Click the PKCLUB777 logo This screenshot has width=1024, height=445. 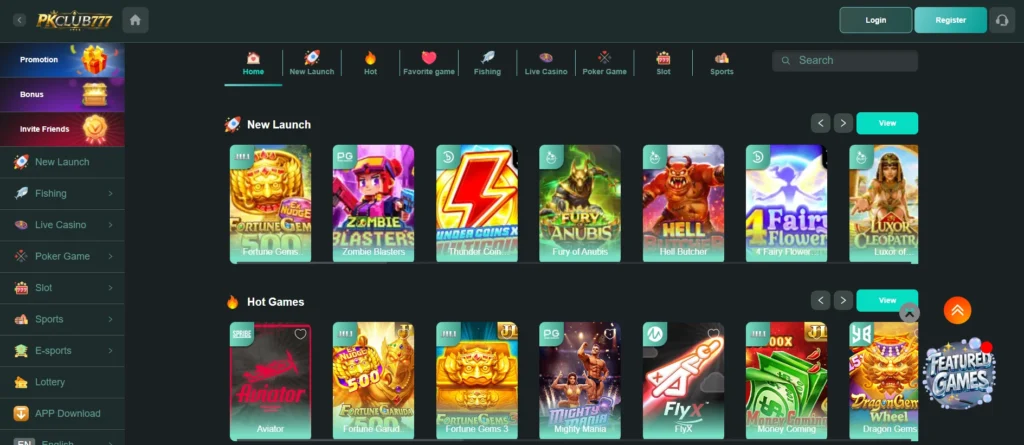(x=74, y=20)
